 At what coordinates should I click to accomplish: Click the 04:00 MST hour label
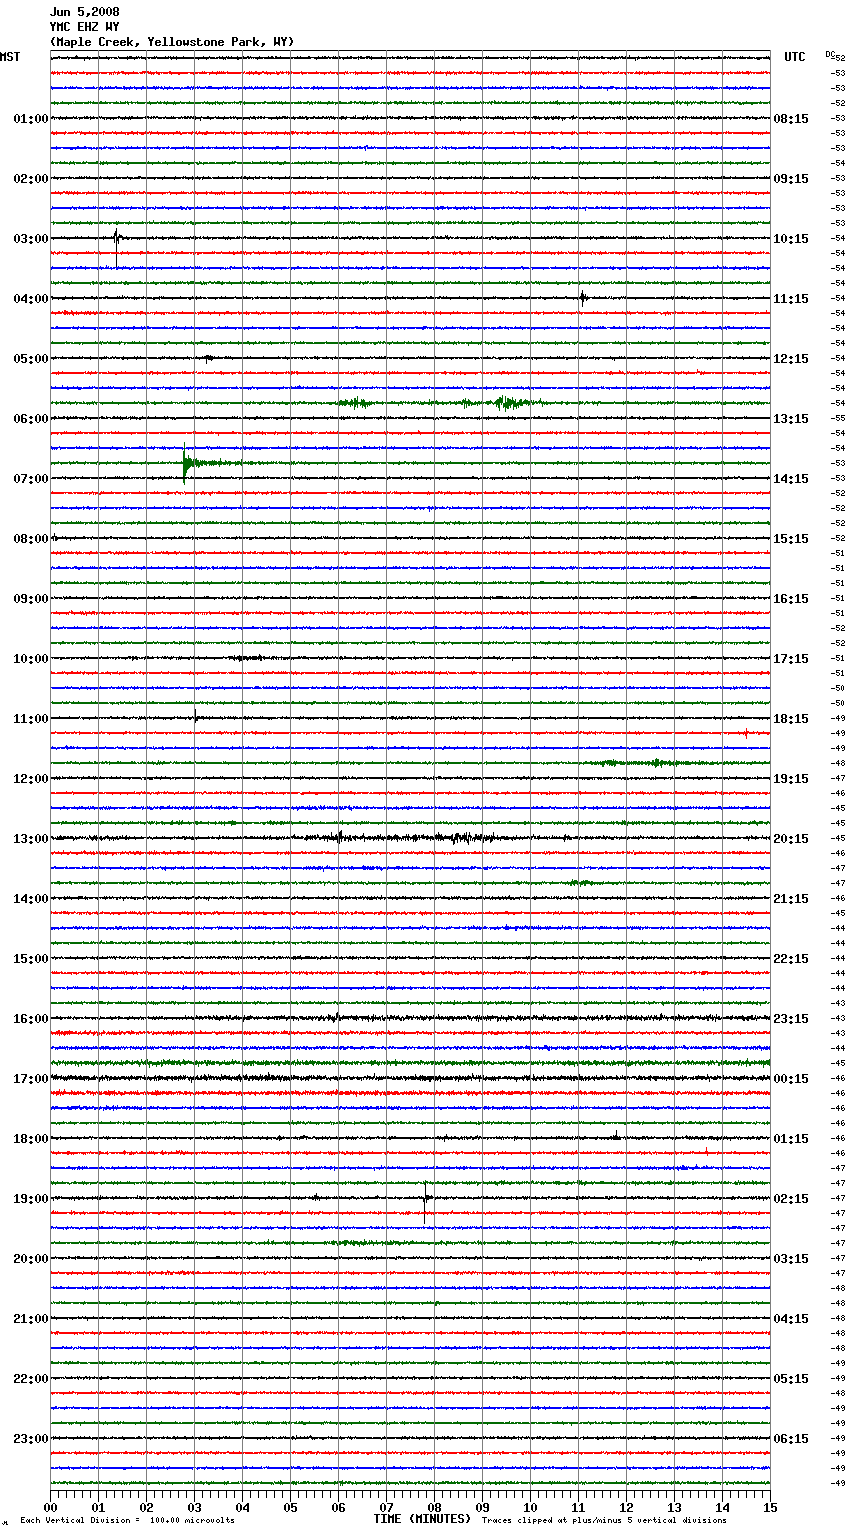point(31,299)
